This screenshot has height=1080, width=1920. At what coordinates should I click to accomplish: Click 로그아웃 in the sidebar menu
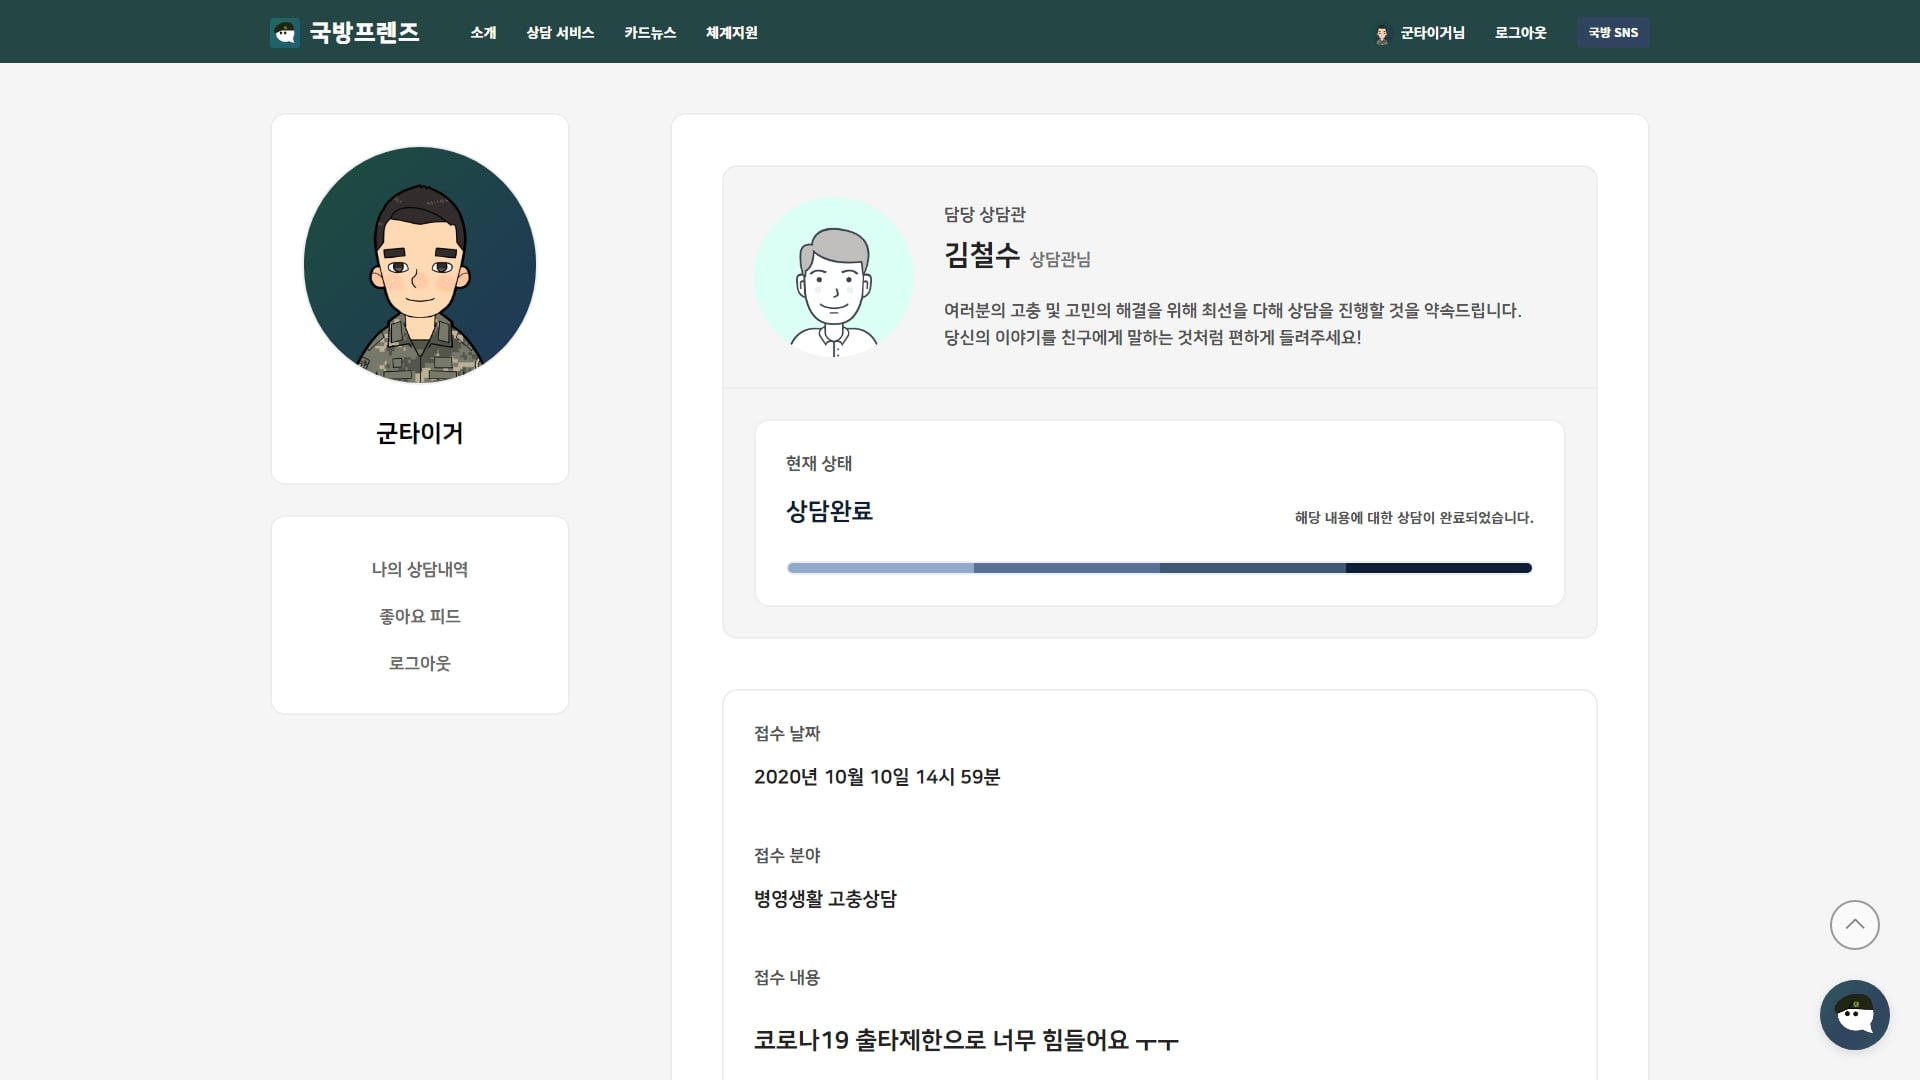[x=420, y=663]
